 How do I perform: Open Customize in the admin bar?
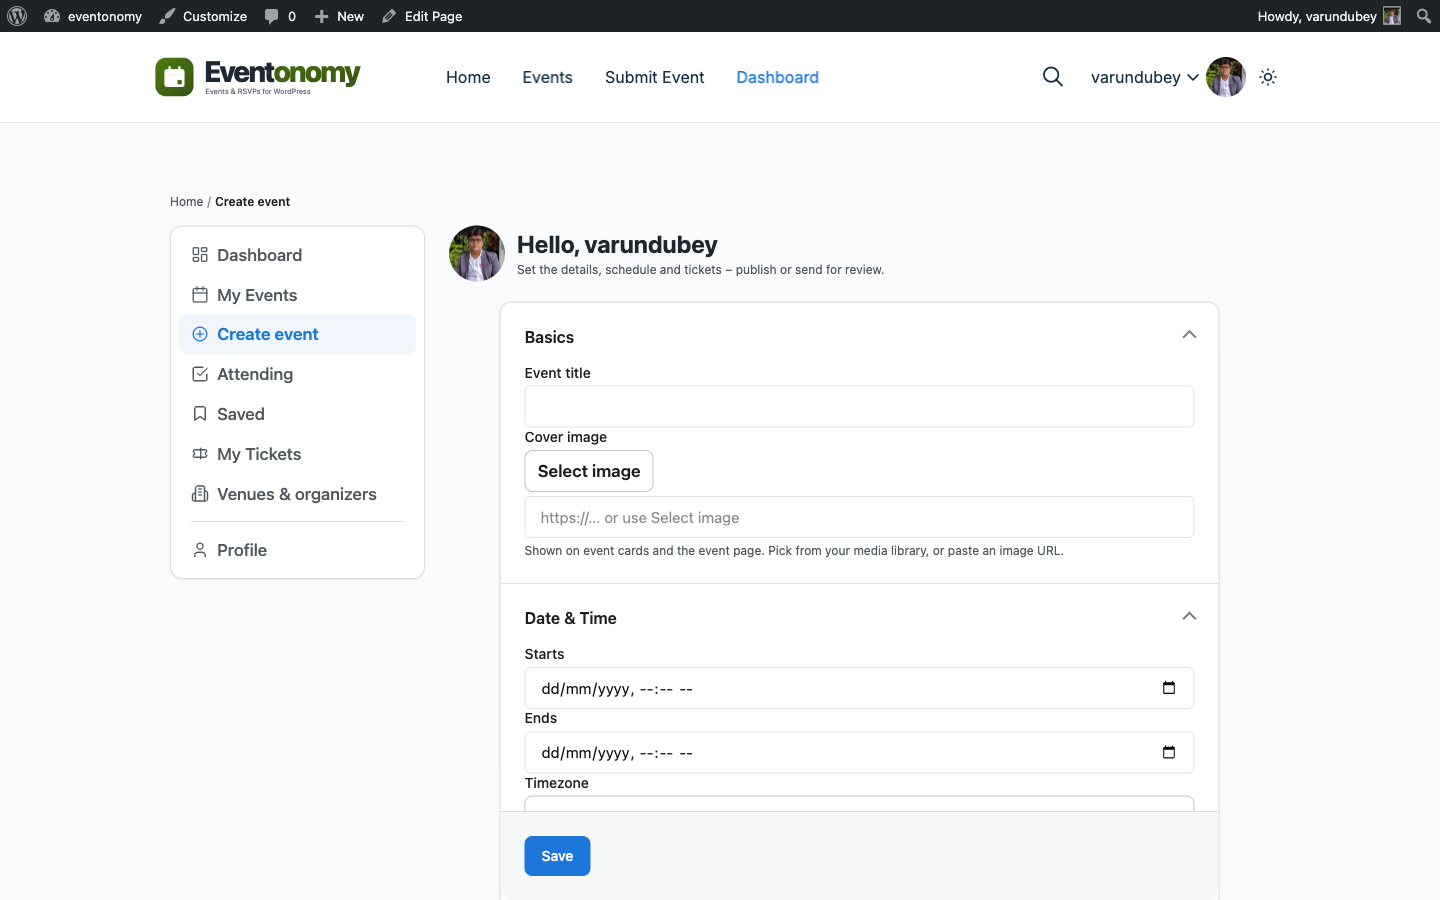(203, 16)
